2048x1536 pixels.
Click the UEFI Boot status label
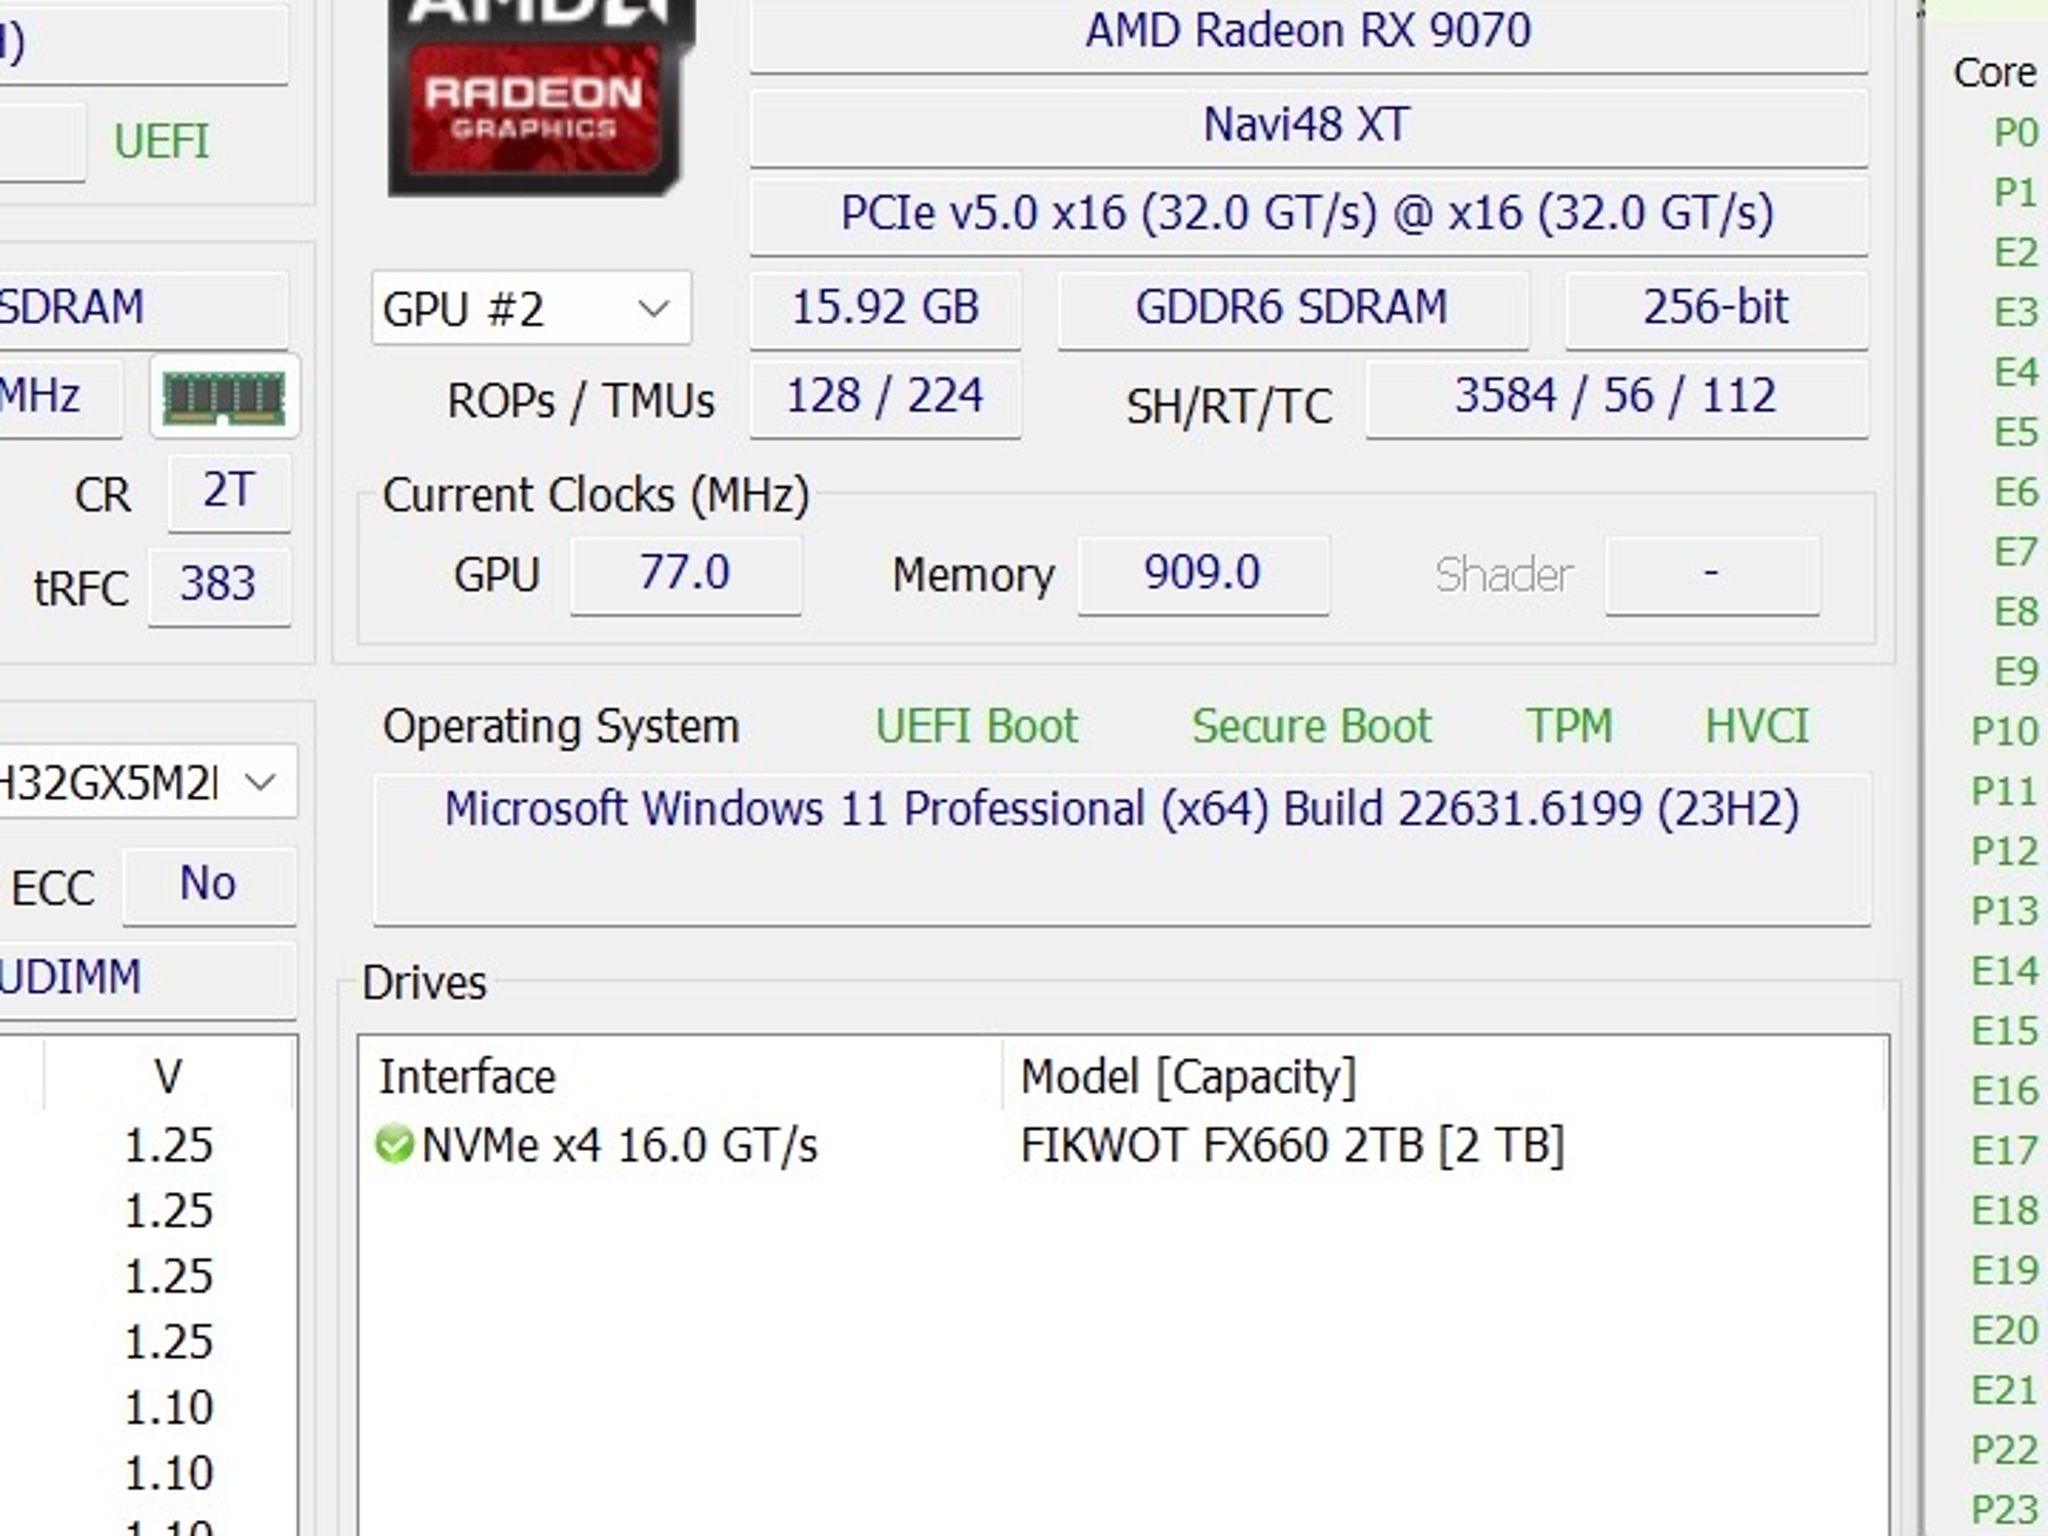977,726
